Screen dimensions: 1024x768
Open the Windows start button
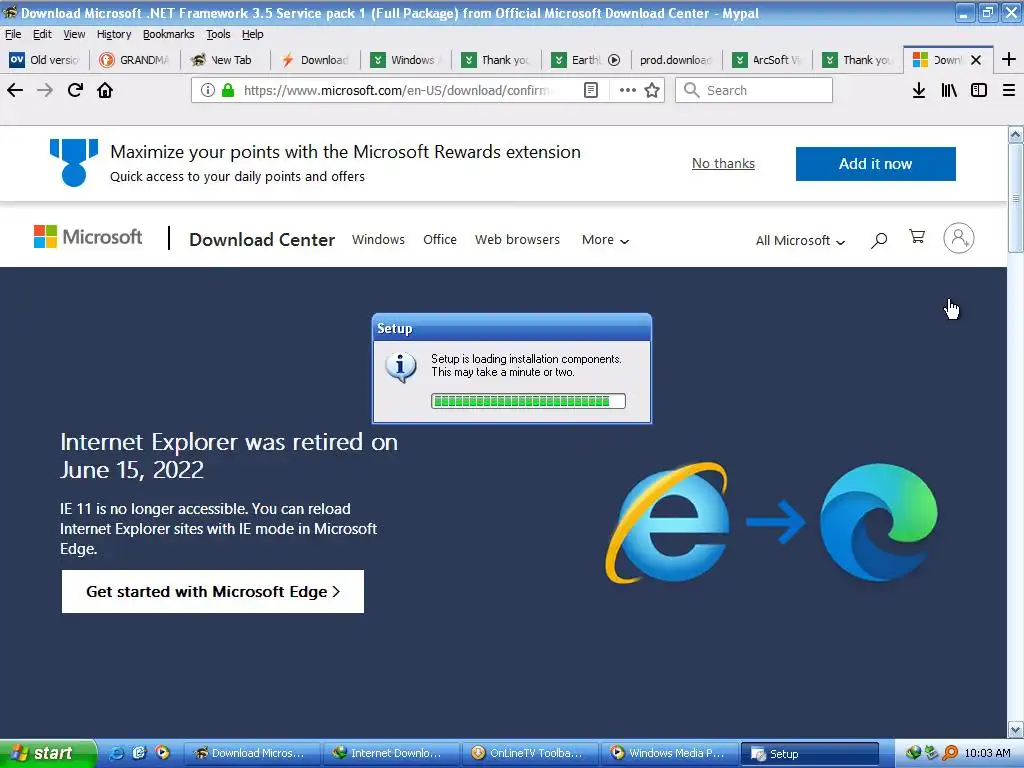click(48, 753)
